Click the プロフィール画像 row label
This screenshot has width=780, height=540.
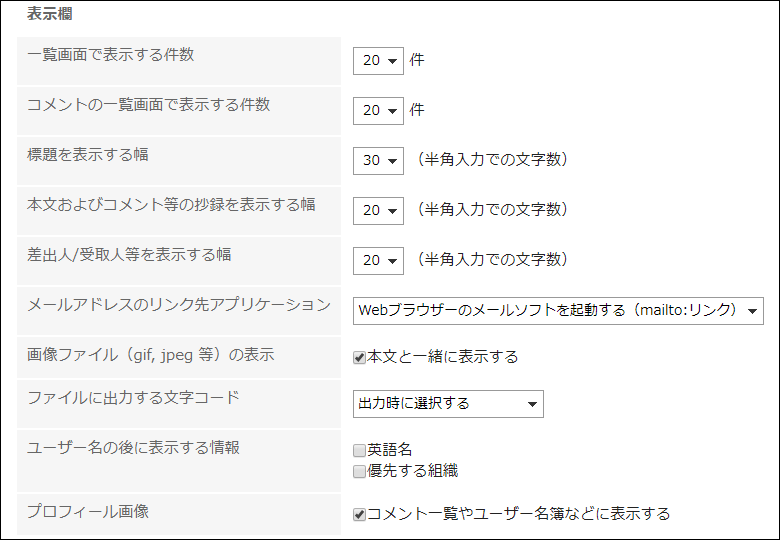[88, 512]
